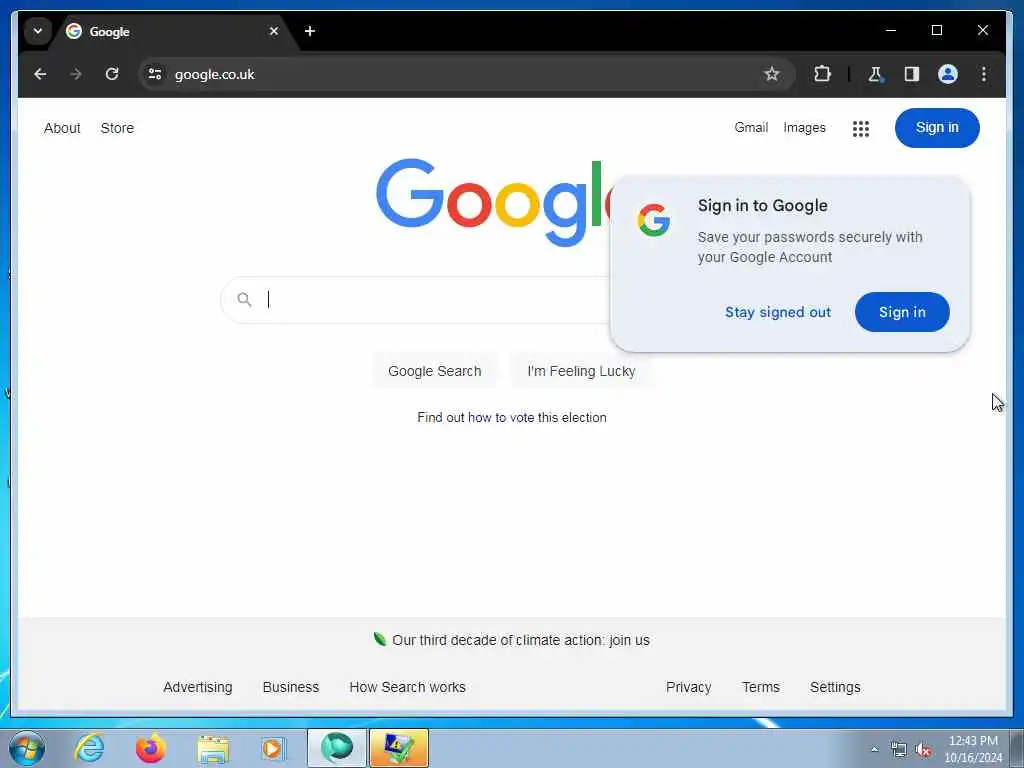Screen dimensions: 1024x768
Task: Open Chrome's three-dot menu
Action: click(984, 74)
